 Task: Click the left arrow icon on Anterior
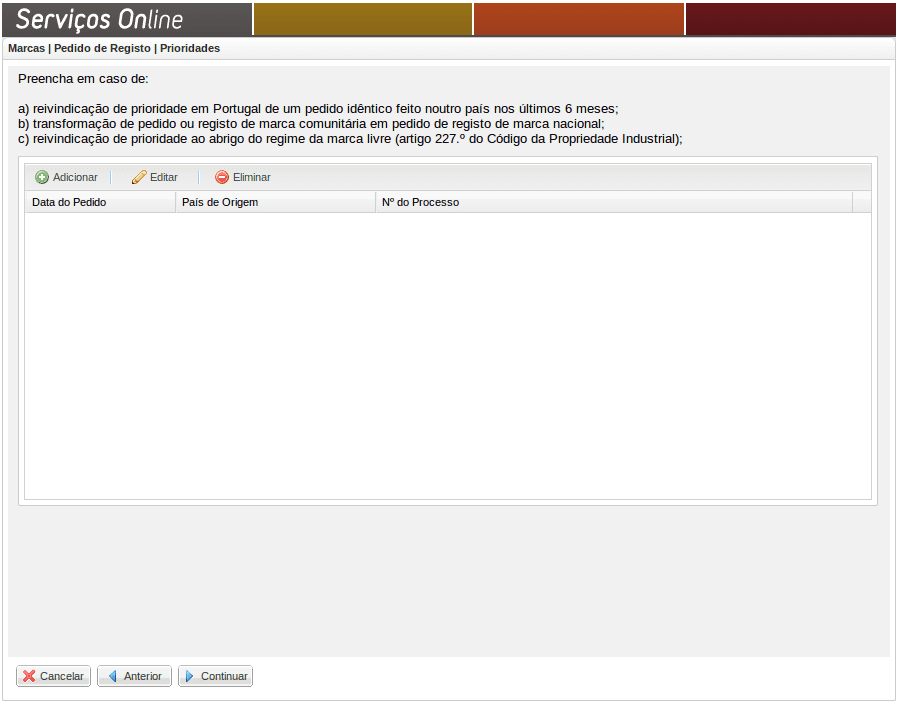112,676
